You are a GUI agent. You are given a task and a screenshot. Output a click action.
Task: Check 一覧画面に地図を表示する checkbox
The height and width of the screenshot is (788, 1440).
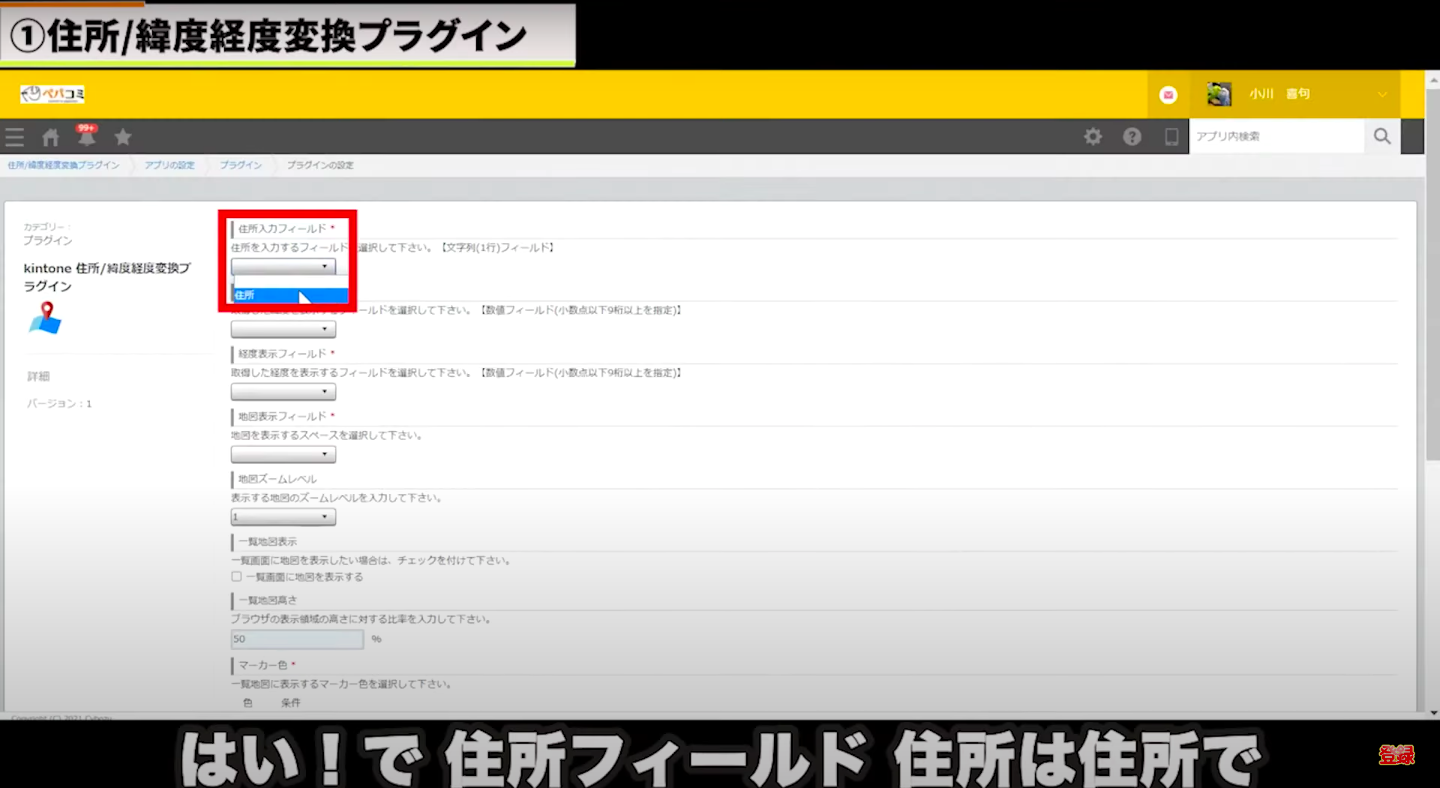click(x=237, y=577)
